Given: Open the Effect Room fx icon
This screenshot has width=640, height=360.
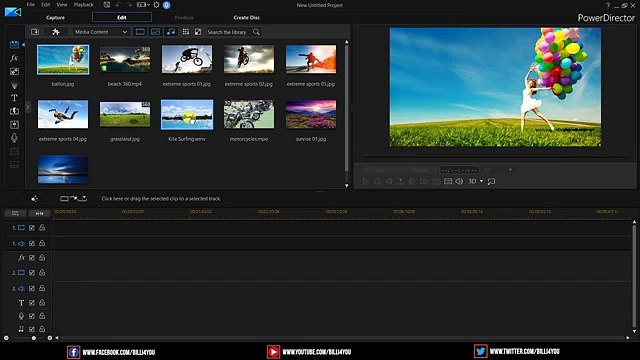Looking at the screenshot, I should pyautogui.click(x=14, y=58).
